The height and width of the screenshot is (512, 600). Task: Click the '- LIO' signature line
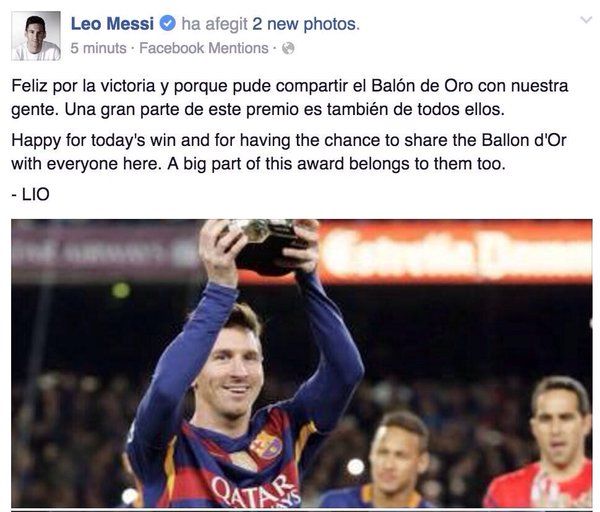click(30, 194)
